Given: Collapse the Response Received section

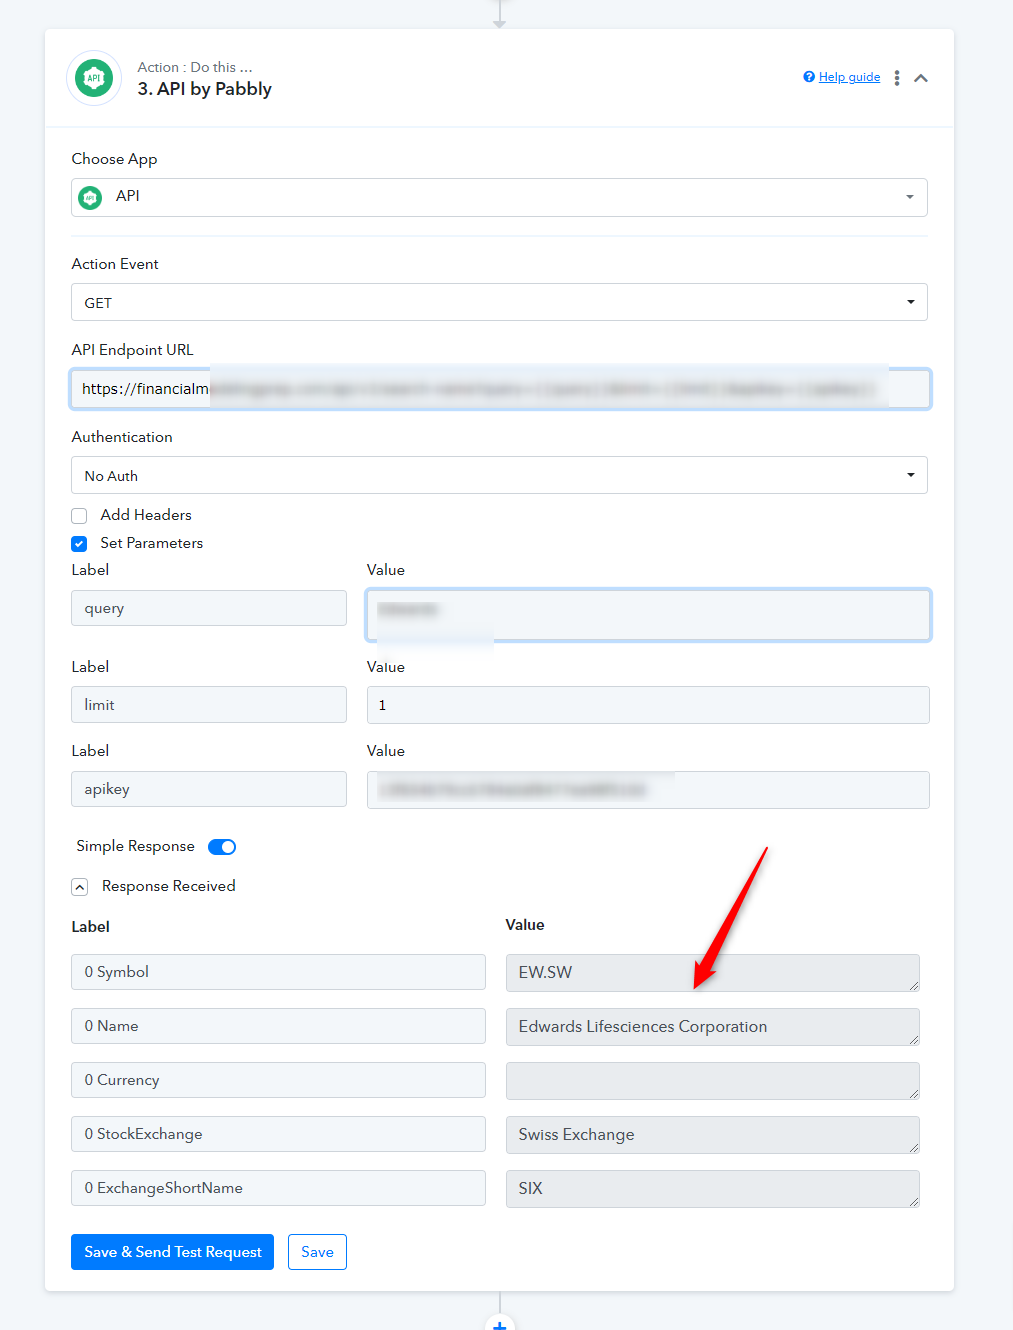Looking at the screenshot, I should [80, 887].
